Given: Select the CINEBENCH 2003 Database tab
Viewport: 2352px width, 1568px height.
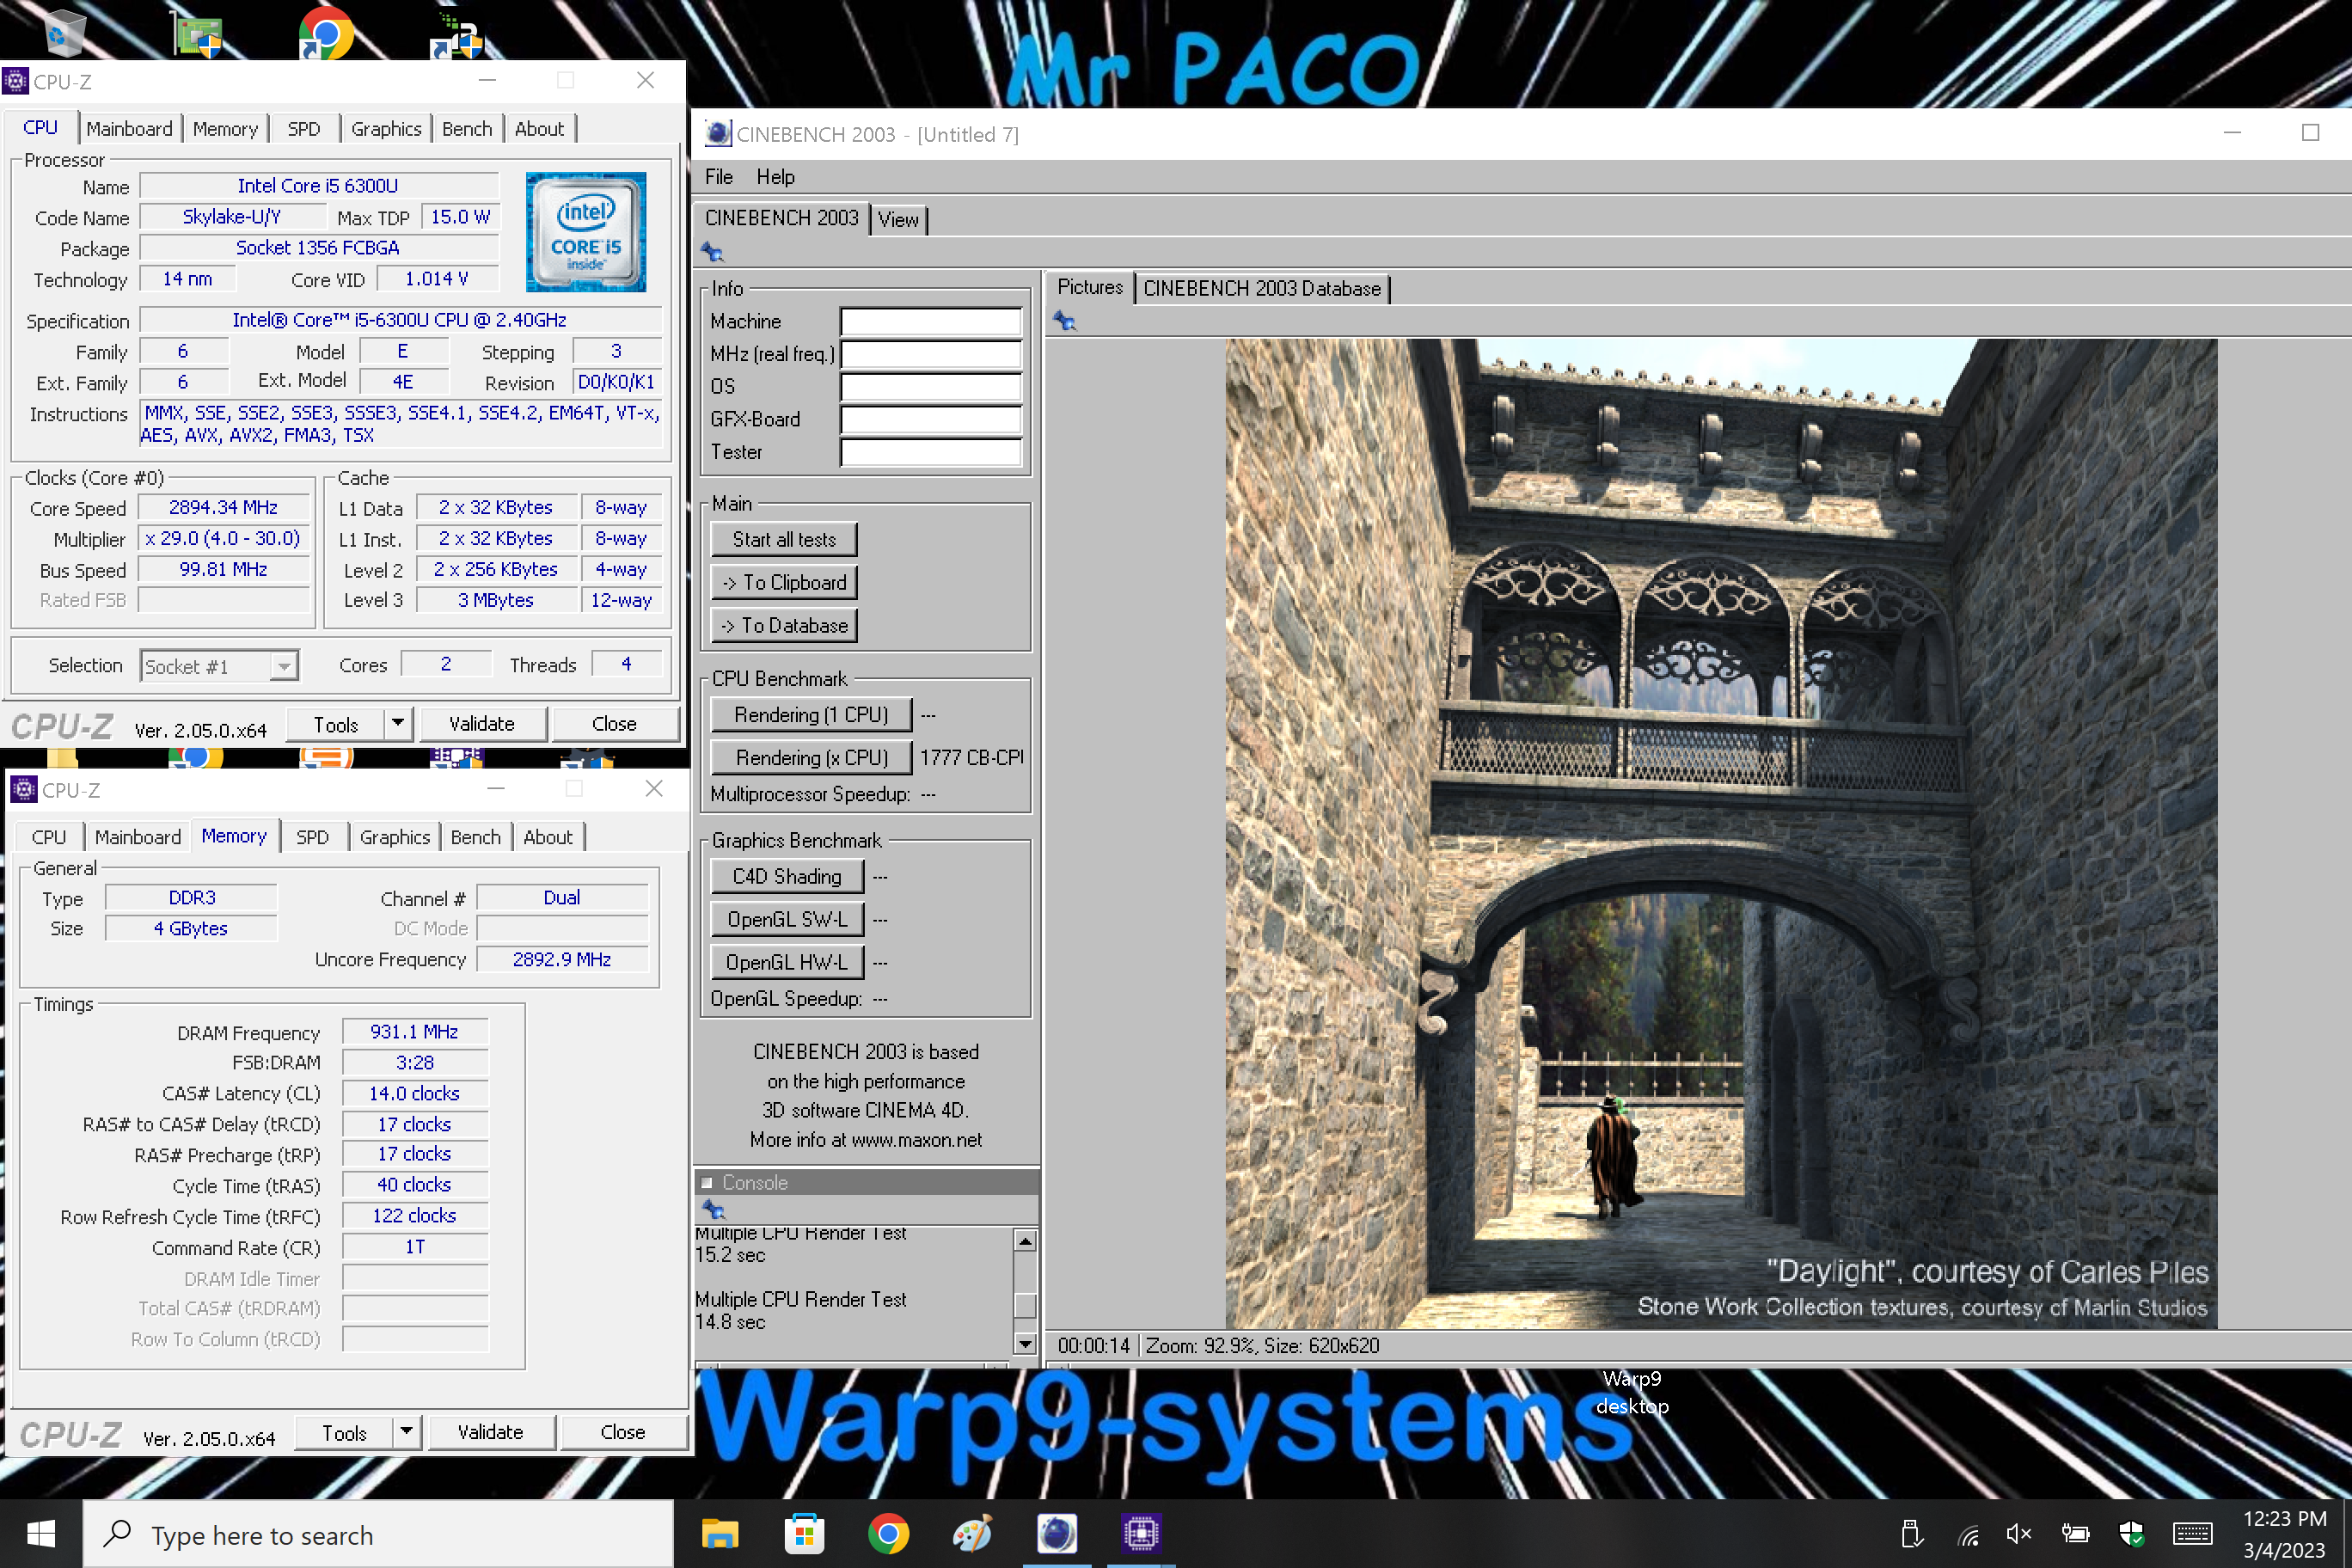Looking at the screenshot, I should (1261, 288).
